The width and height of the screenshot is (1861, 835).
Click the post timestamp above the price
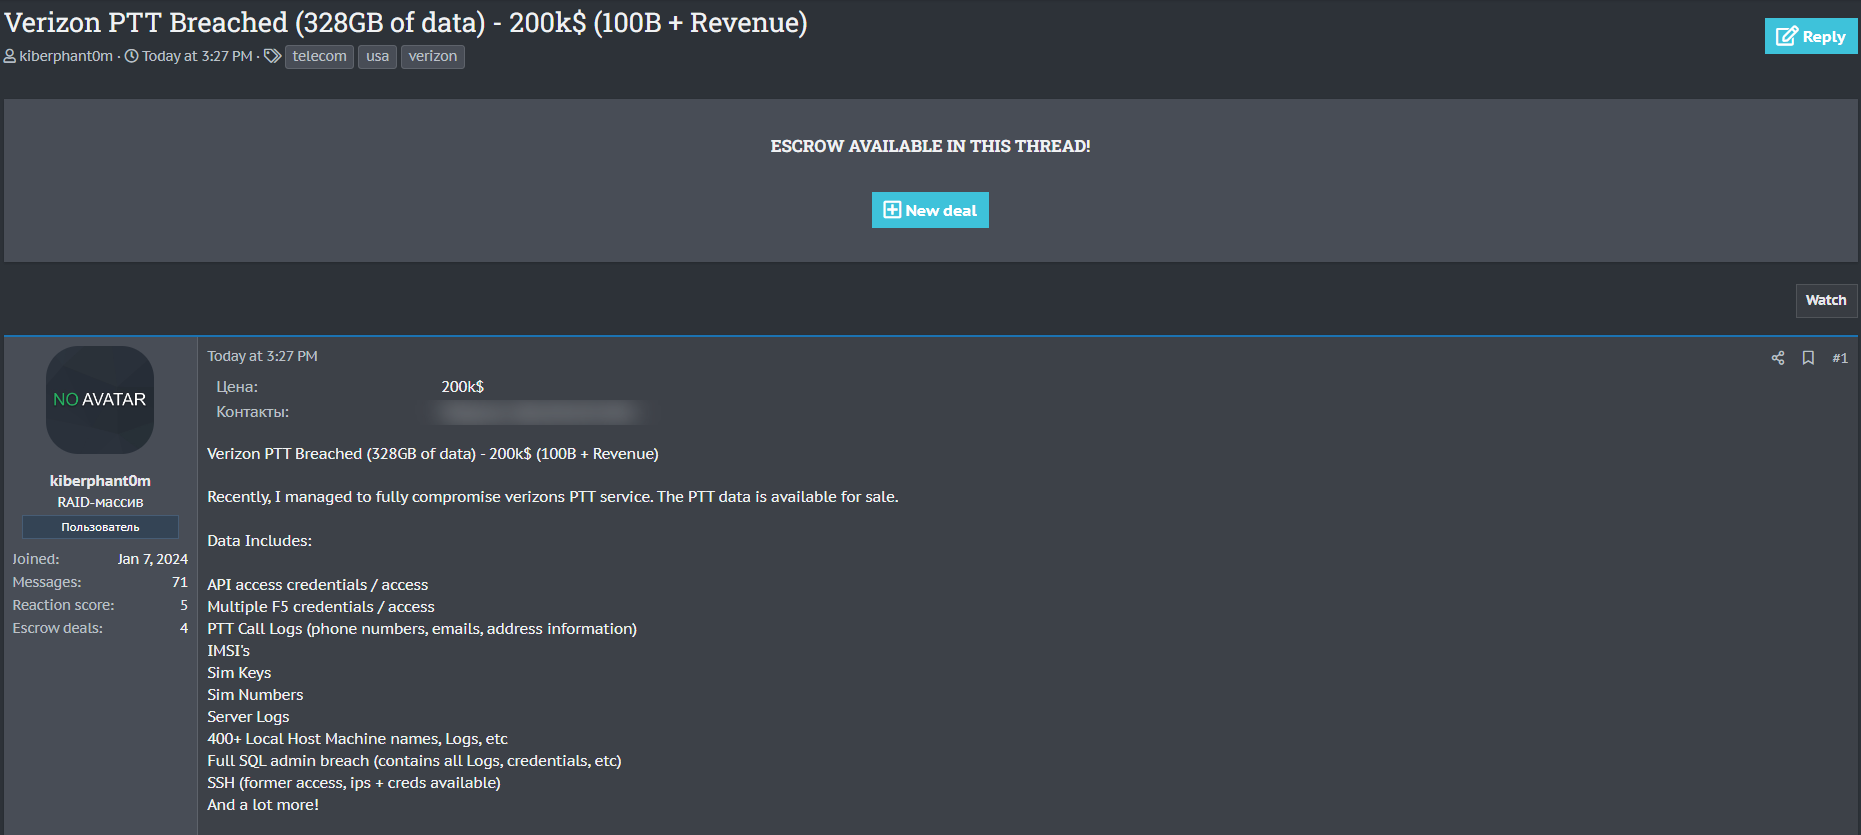[x=262, y=356]
